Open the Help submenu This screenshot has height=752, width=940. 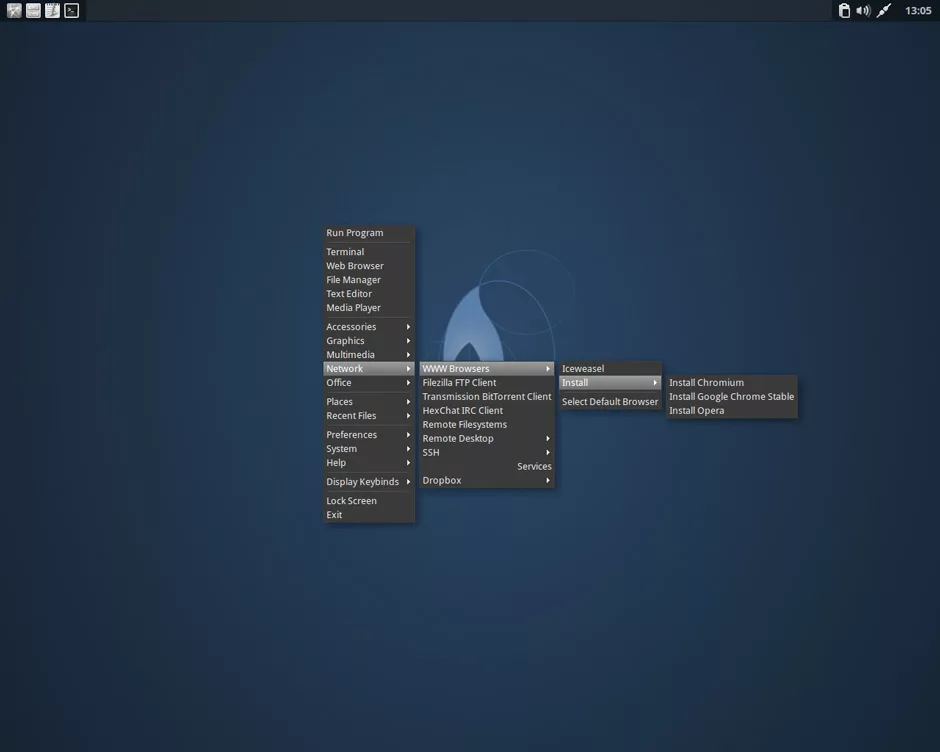369,463
